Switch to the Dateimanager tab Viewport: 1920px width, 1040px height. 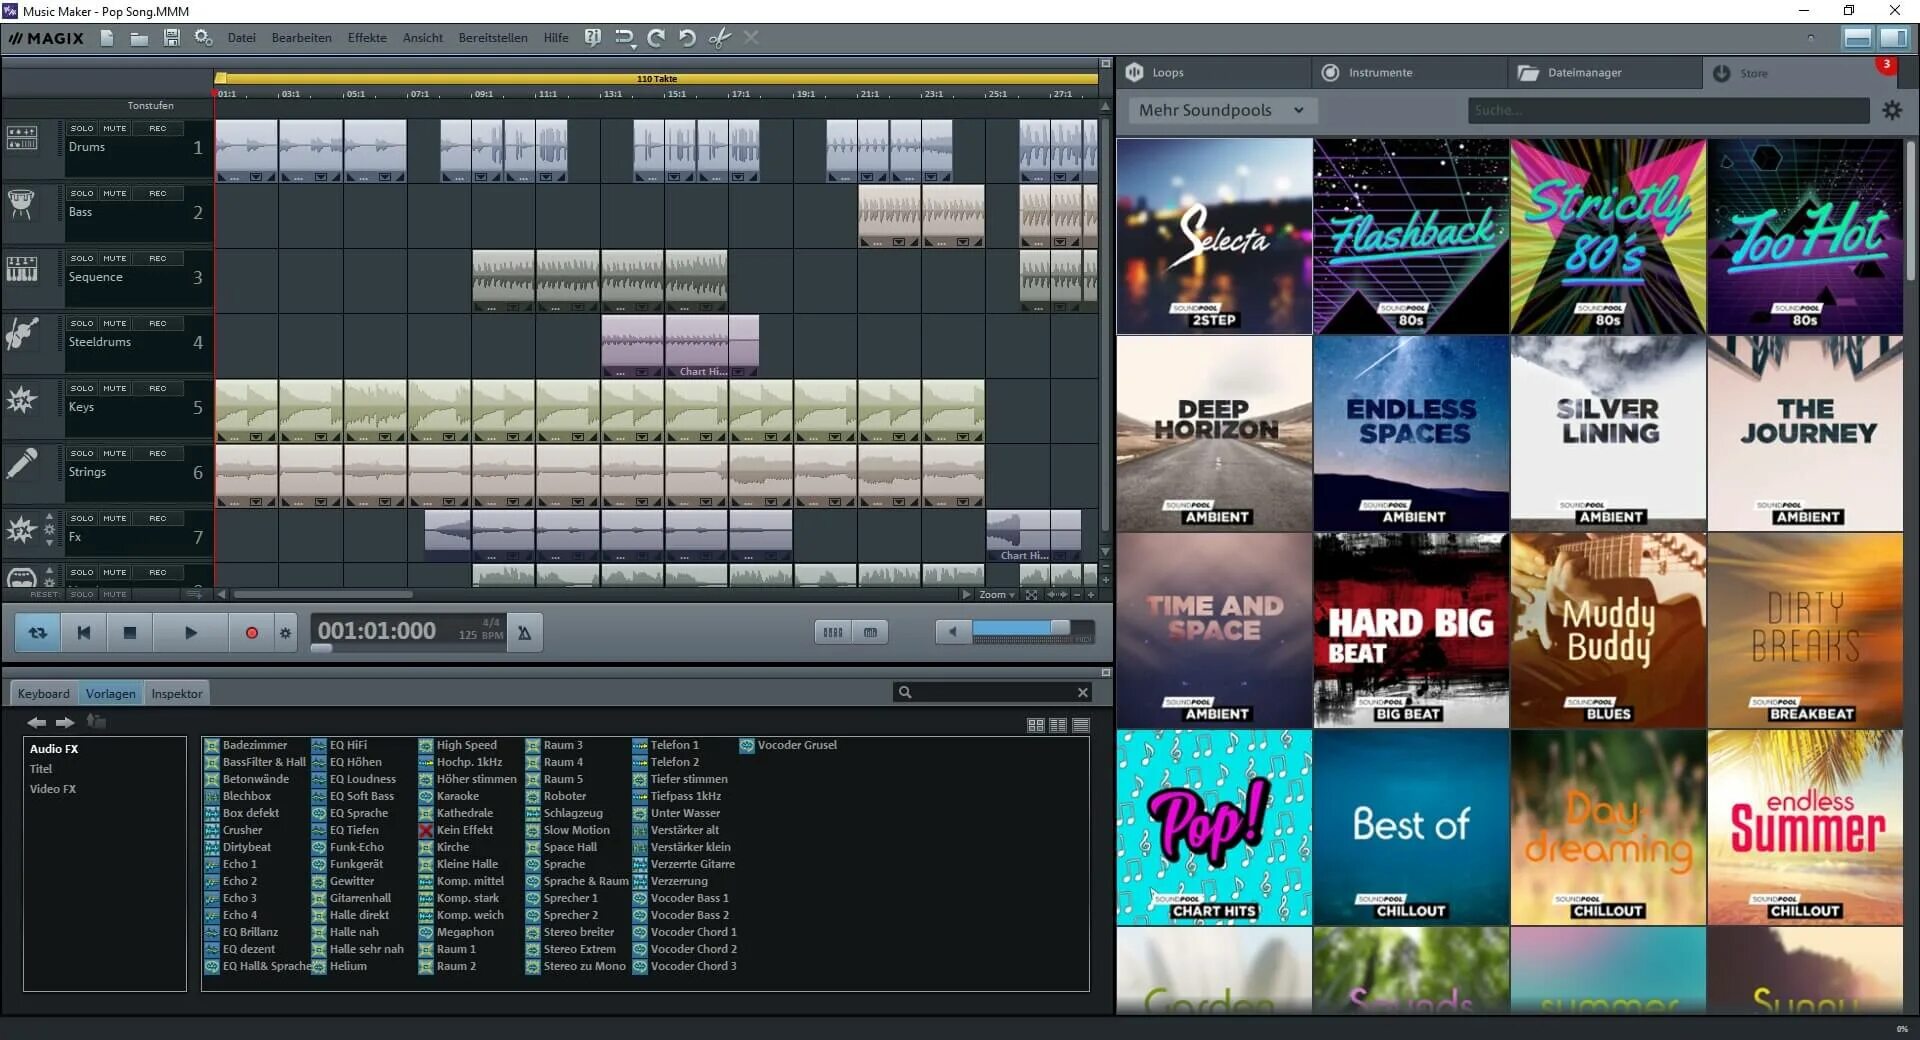(1606, 72)
